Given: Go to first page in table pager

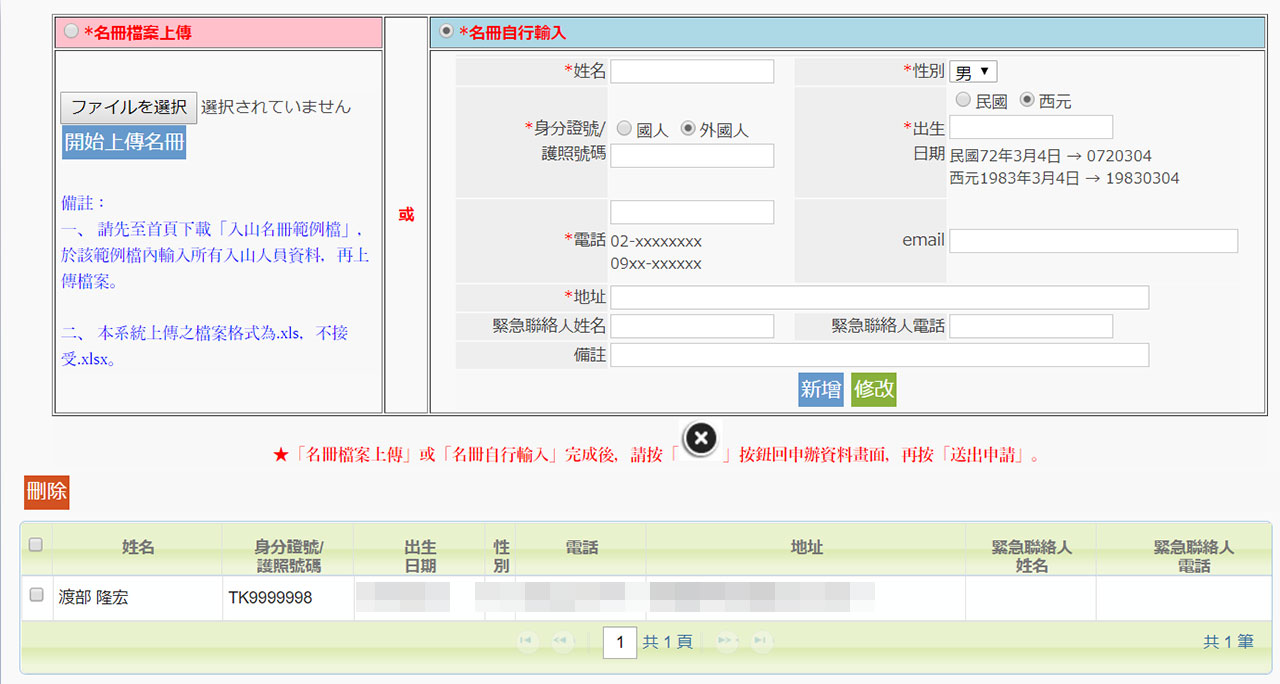Looking at the screenshot, I should coord(528,641).
